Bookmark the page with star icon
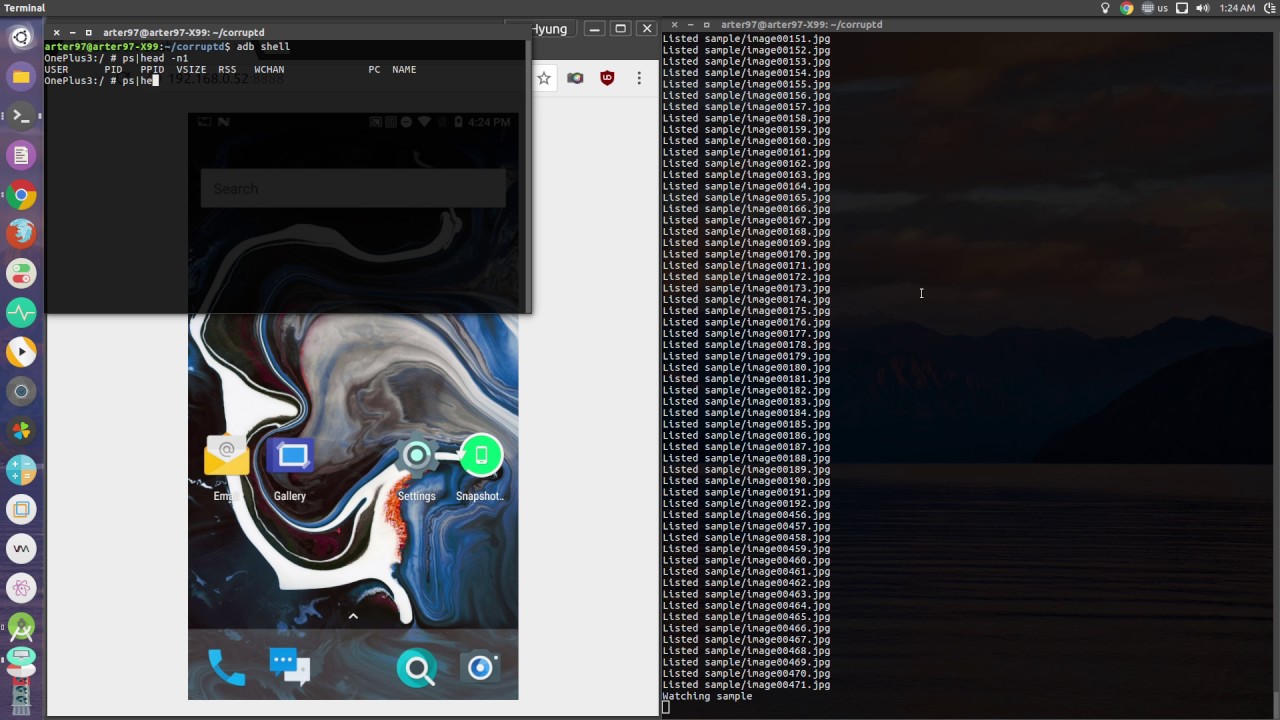The image size is (1280, 720). click(544, 78)
